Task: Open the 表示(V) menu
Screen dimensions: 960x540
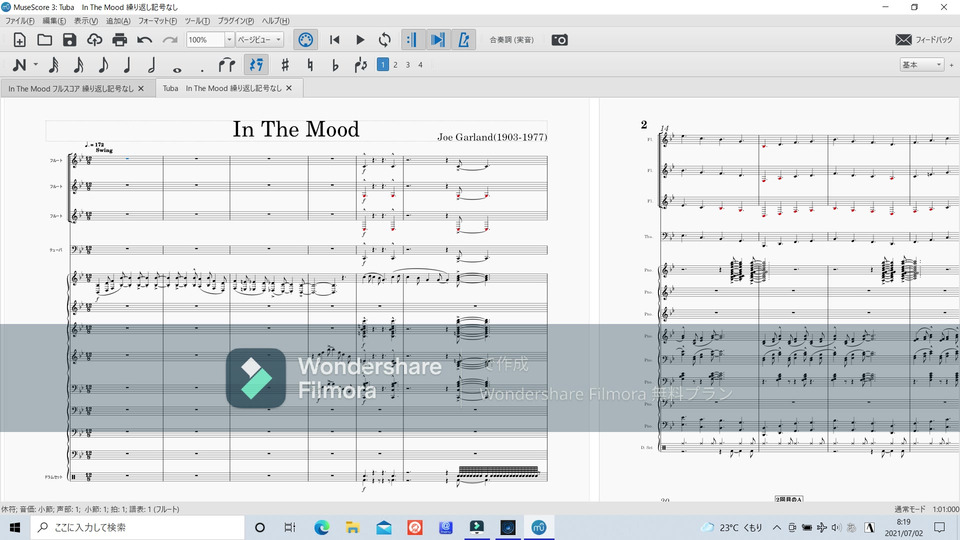Action: click(86, 21)
